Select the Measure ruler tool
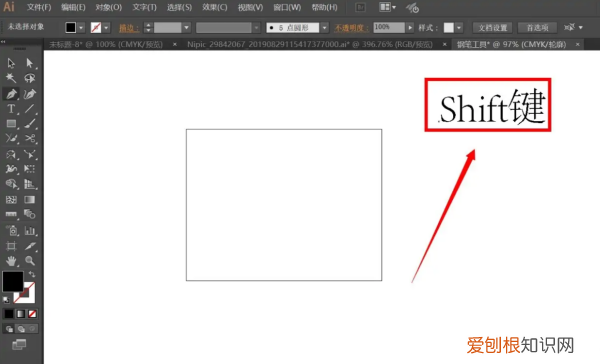 tap(11, 214)
